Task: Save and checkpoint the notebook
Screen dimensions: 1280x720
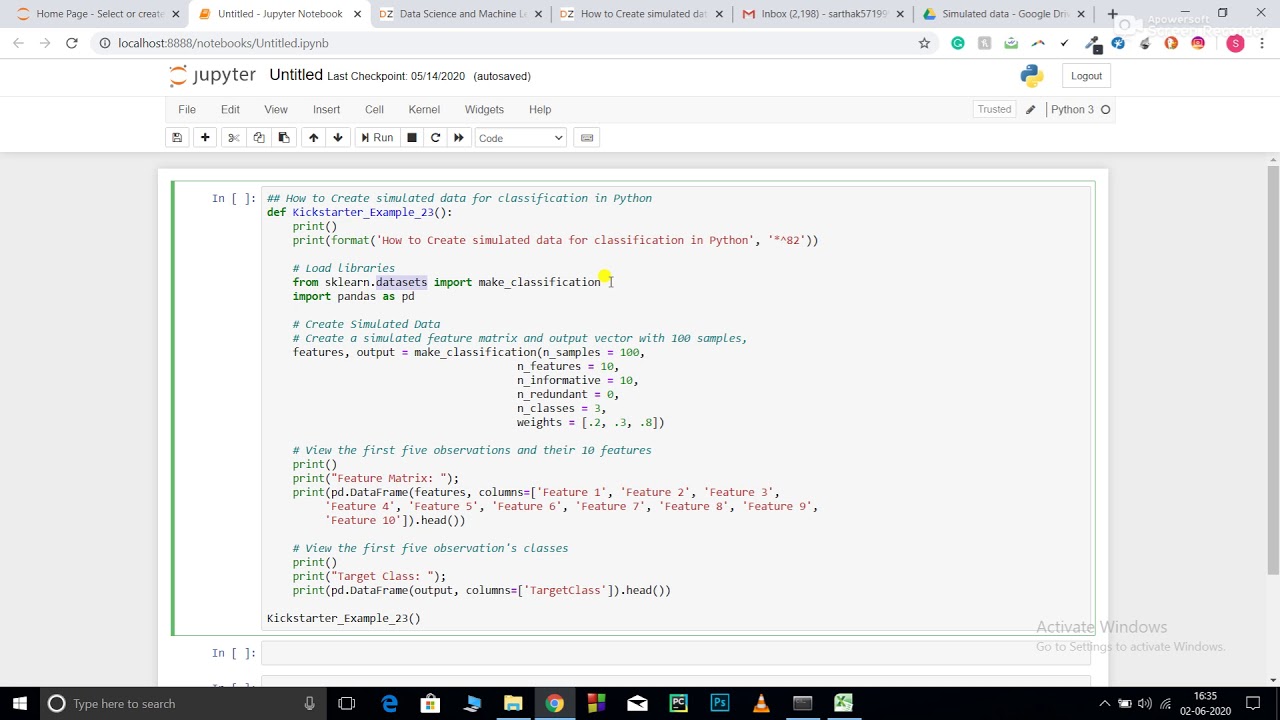Action: (x=177, y=138)
